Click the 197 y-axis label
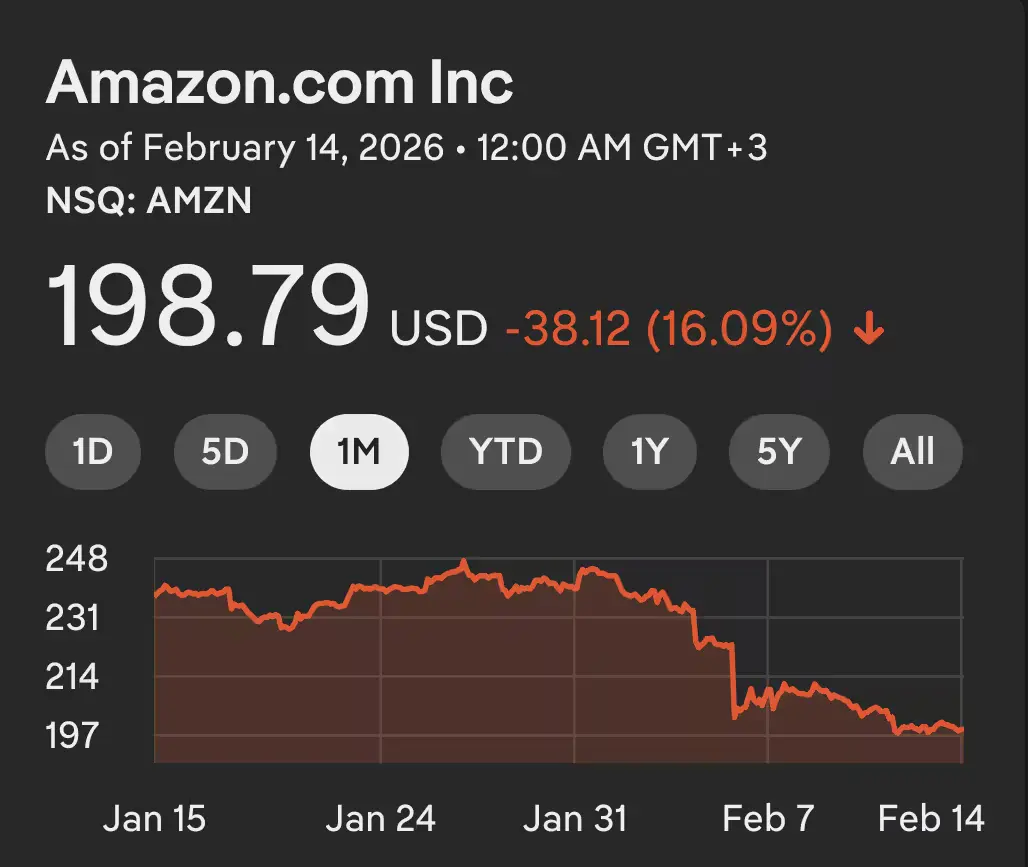The height and width of the screenshot is (867, 1028). point(73,736)
